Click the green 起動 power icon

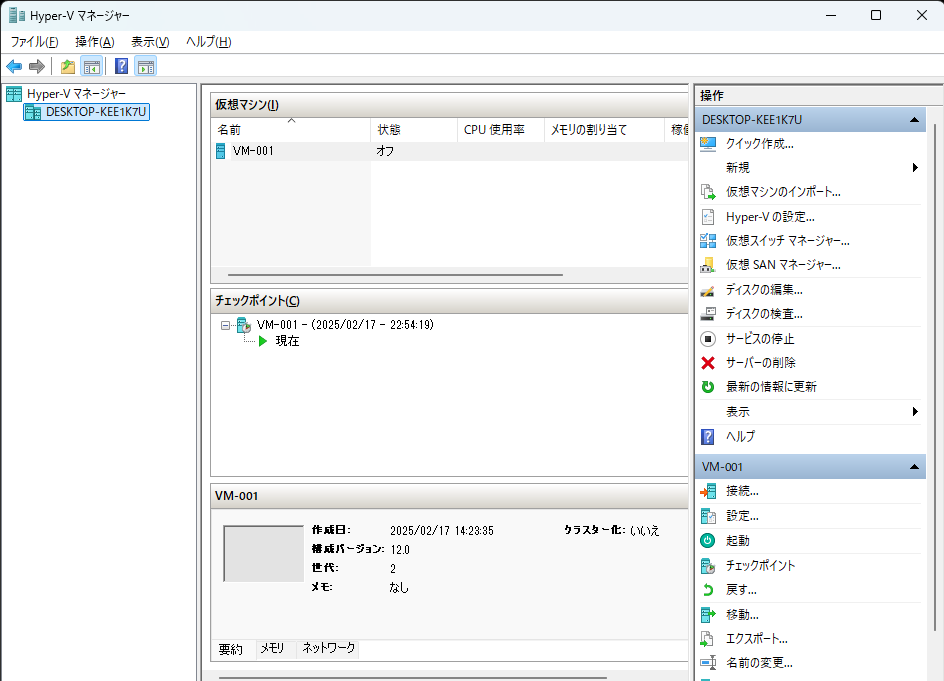click(x=708, y=541)
